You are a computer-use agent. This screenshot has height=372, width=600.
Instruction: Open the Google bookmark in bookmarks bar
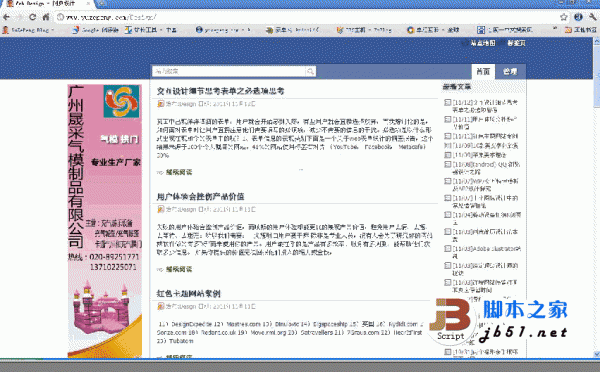tap(96, 30)
